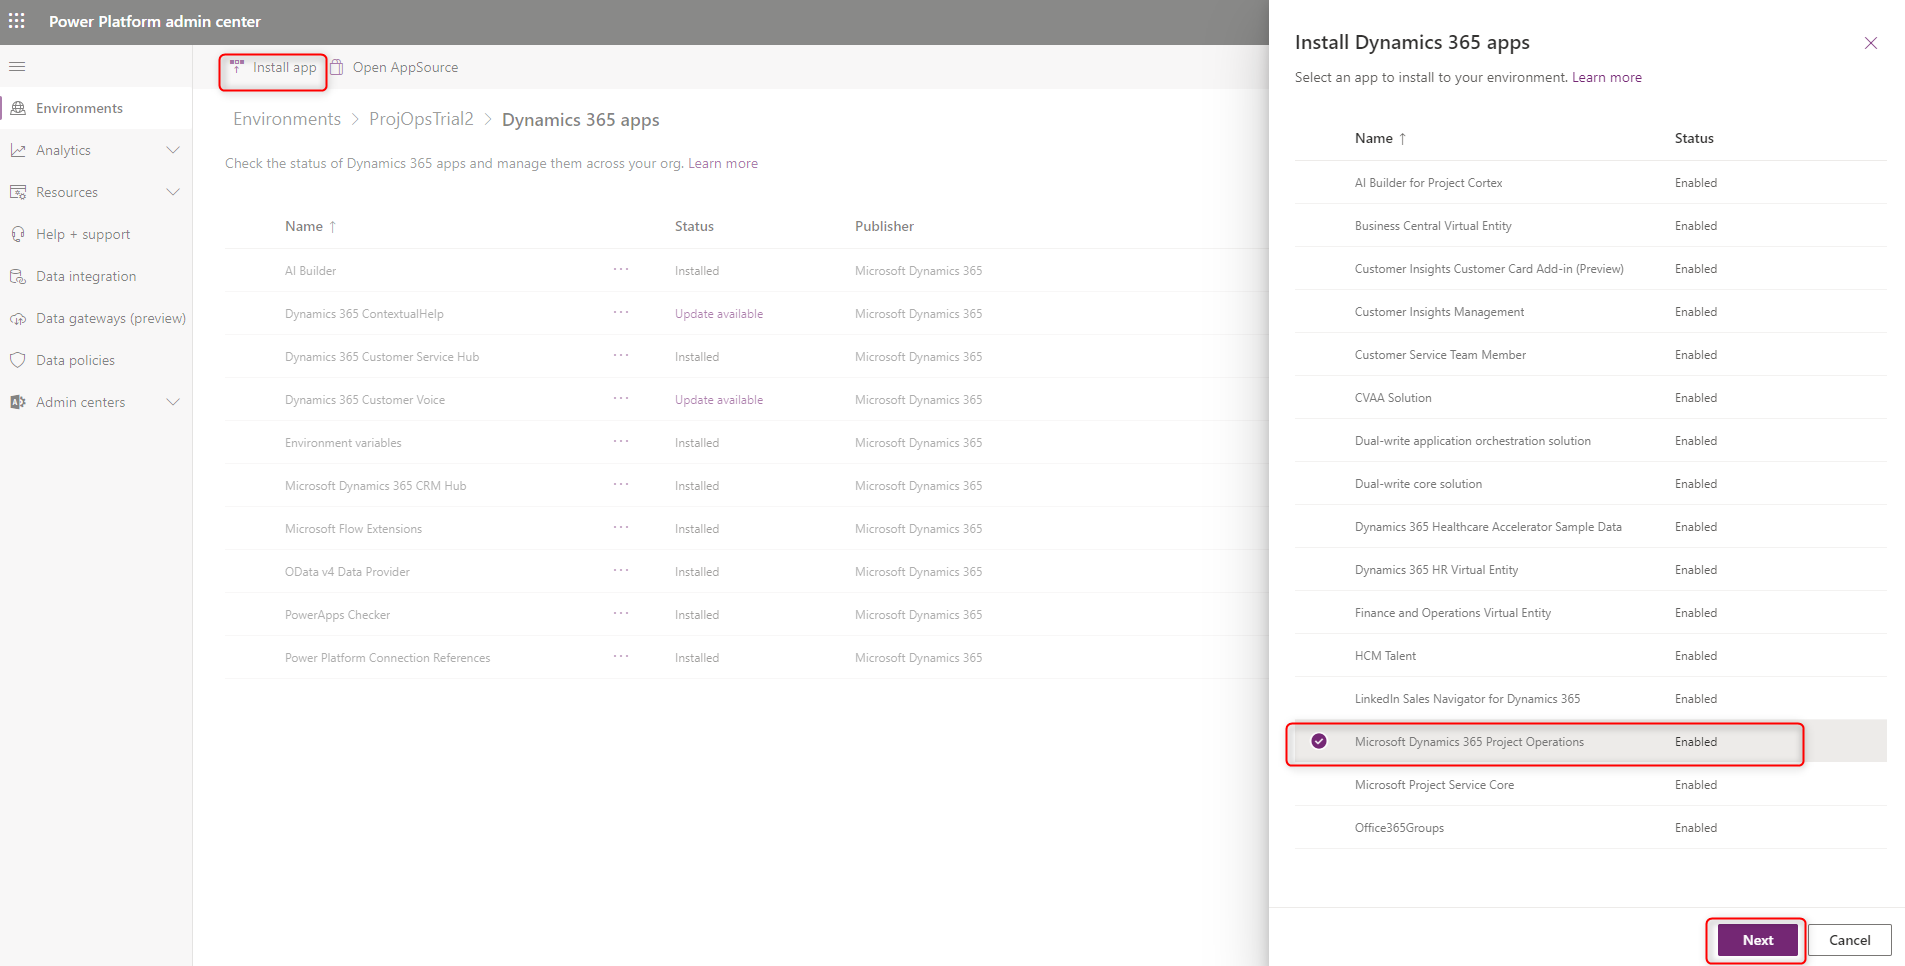Select the Microsoft Project Service Core row
This screenshot has width=1905, height=966.
click(1590, 785)
